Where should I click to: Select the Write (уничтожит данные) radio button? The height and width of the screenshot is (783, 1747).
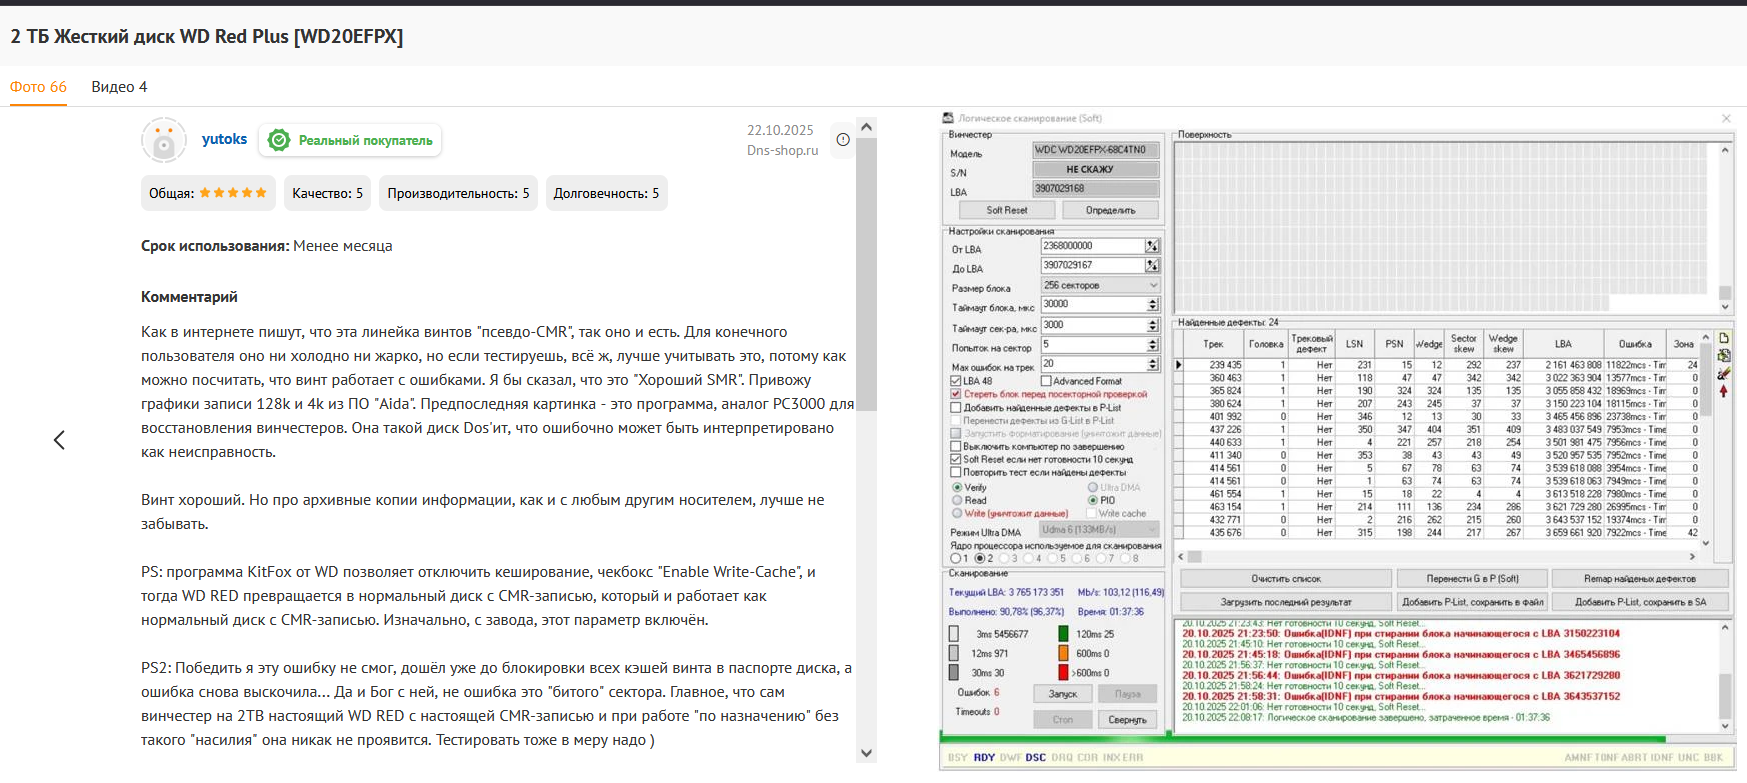(957, 513)
